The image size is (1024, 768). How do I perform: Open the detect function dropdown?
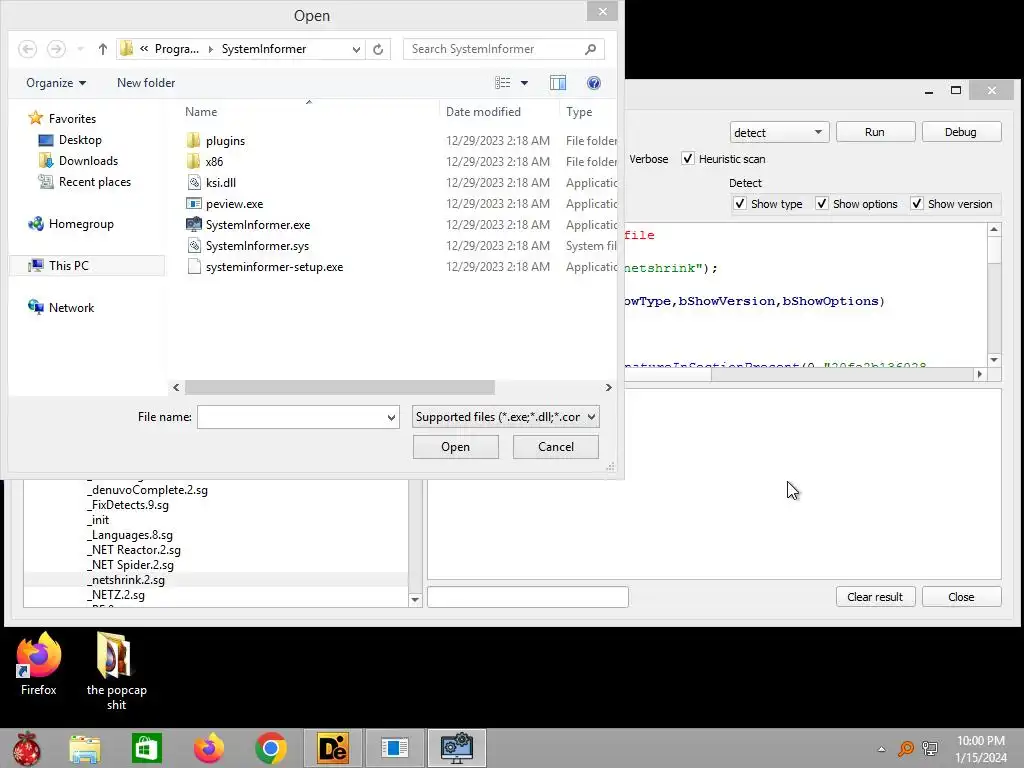point(779,132)
